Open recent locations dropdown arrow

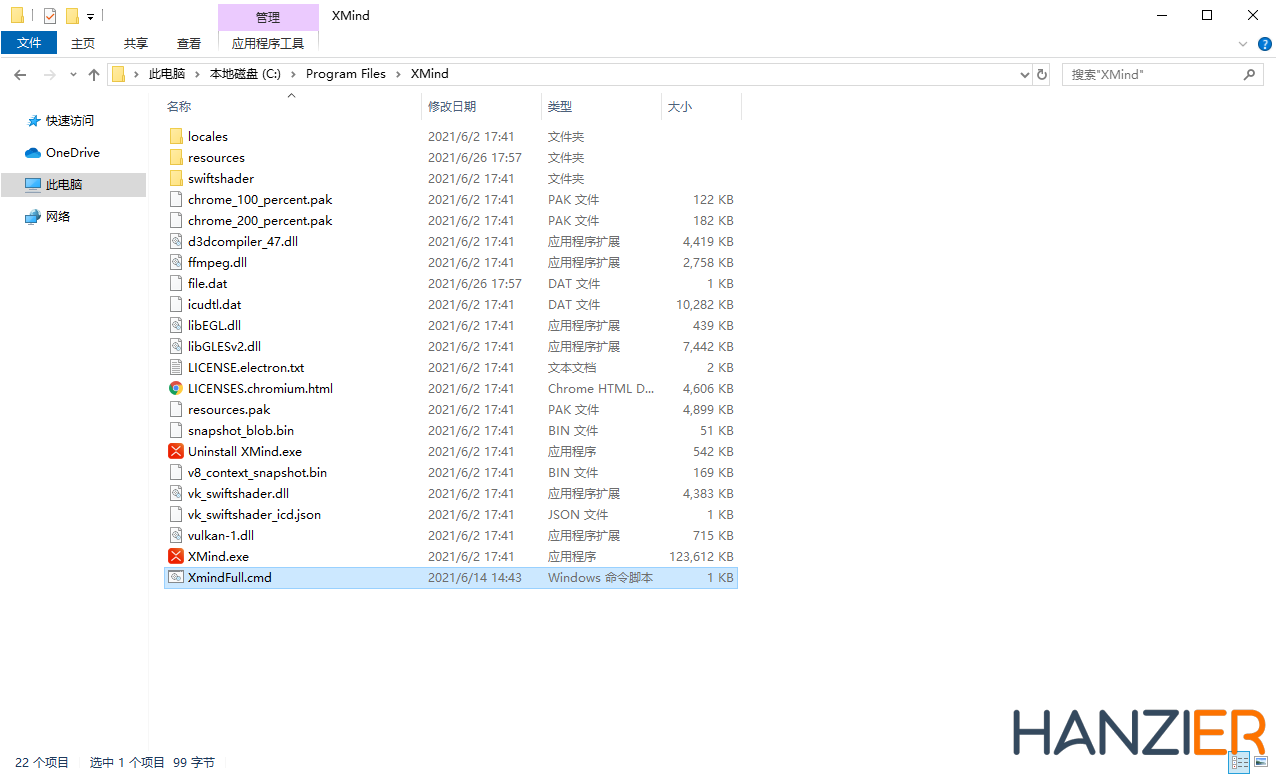(x=73, y=74)
